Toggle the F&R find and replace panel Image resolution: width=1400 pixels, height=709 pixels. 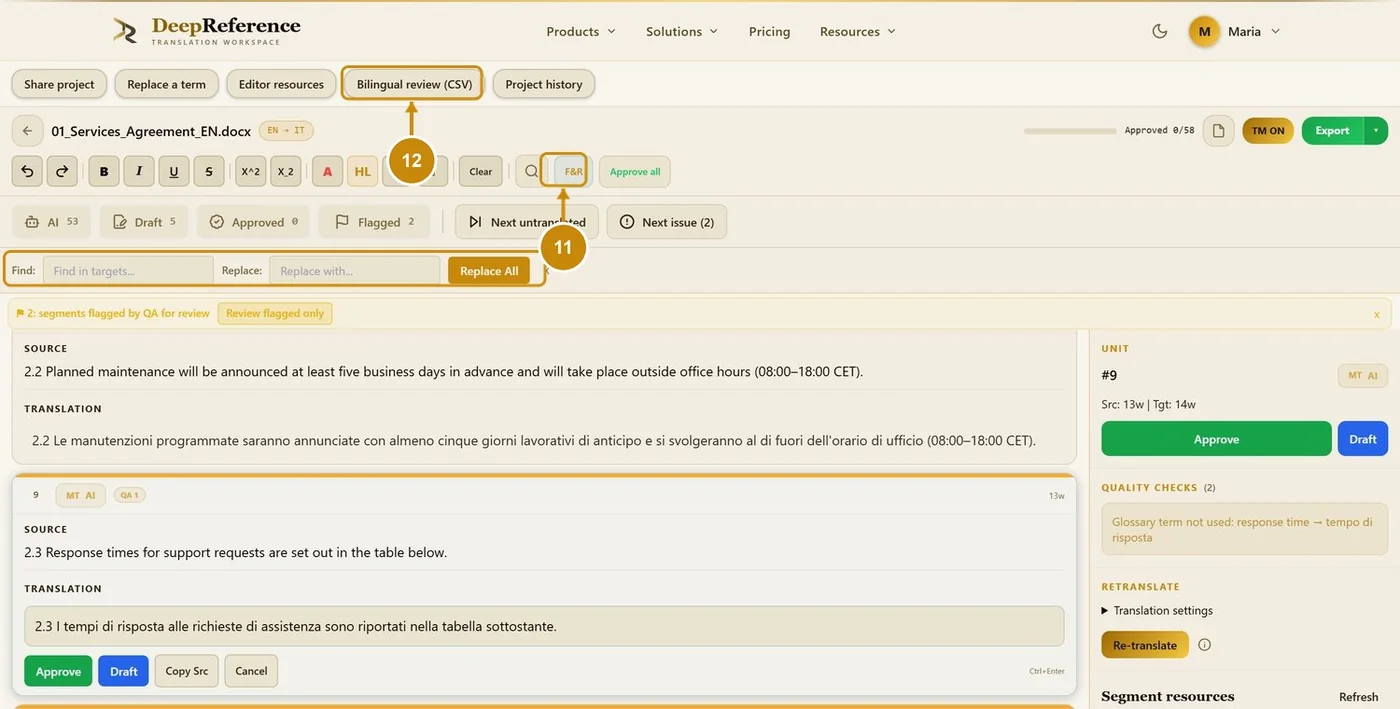point(573,171)
